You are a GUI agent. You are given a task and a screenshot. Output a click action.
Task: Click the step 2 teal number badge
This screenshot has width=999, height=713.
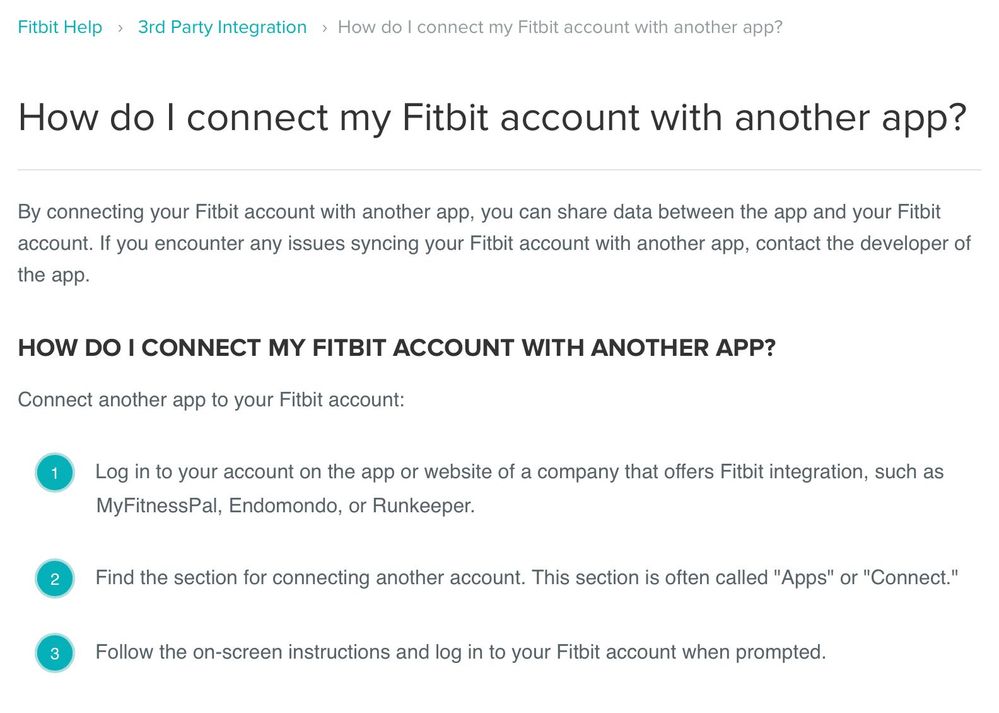(55, 579)
